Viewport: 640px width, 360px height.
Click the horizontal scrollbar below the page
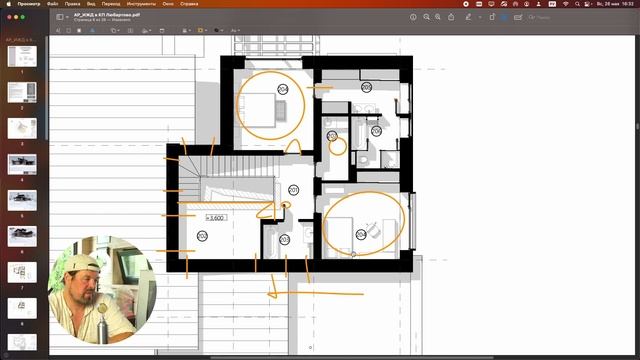coord(351,358)
